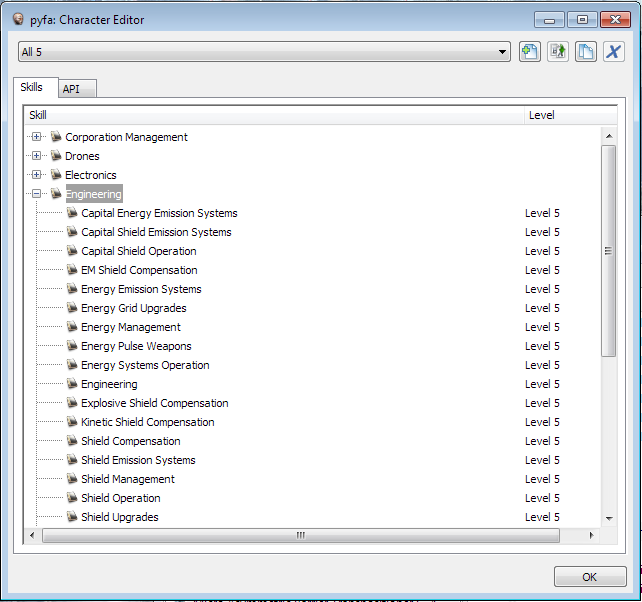Click icon next to Capital Shield Emission Systems
Viewport: 642px width, 602px height.
72,231
